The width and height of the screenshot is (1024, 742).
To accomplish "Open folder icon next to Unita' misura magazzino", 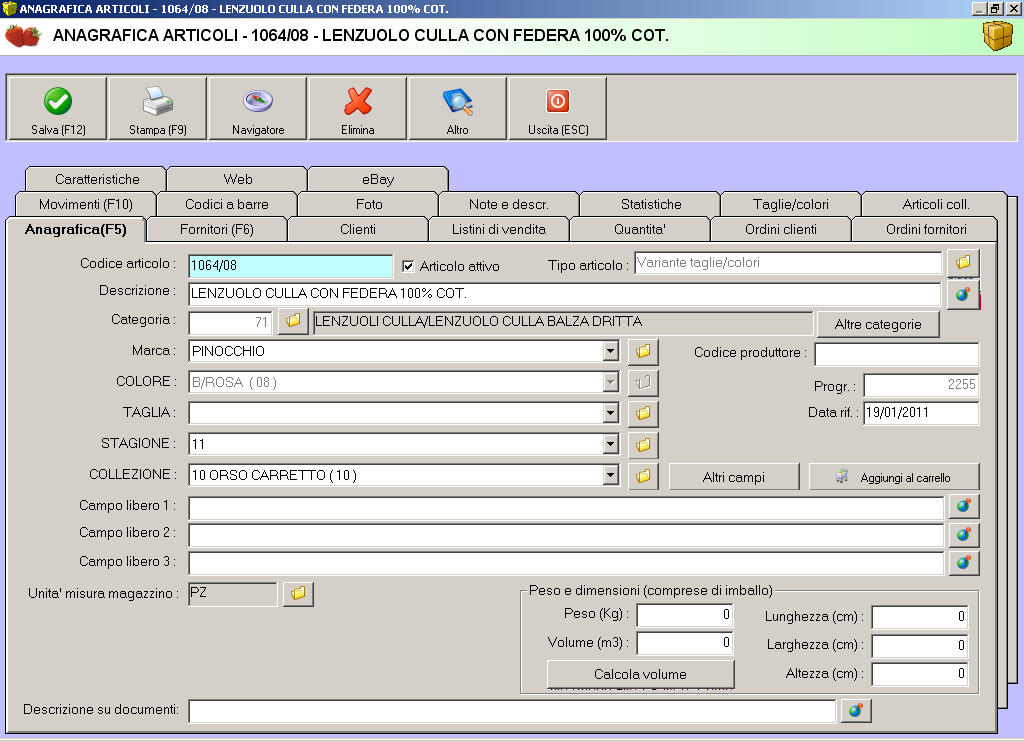I will pos(298,594).
